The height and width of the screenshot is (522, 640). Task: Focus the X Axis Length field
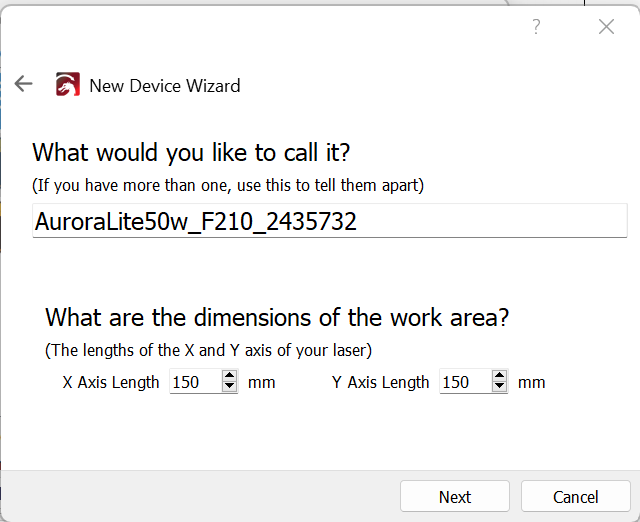(x=196, y=382)
